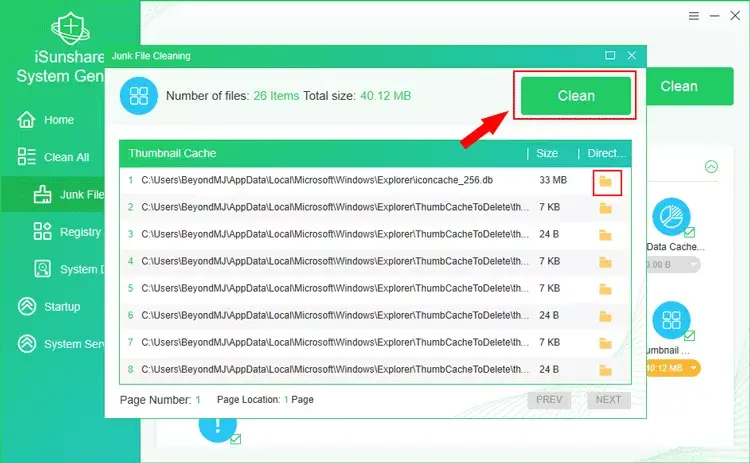750x463 pixels.
Task: Collapse section with circled up chevron
Action: tap(711, 166)
